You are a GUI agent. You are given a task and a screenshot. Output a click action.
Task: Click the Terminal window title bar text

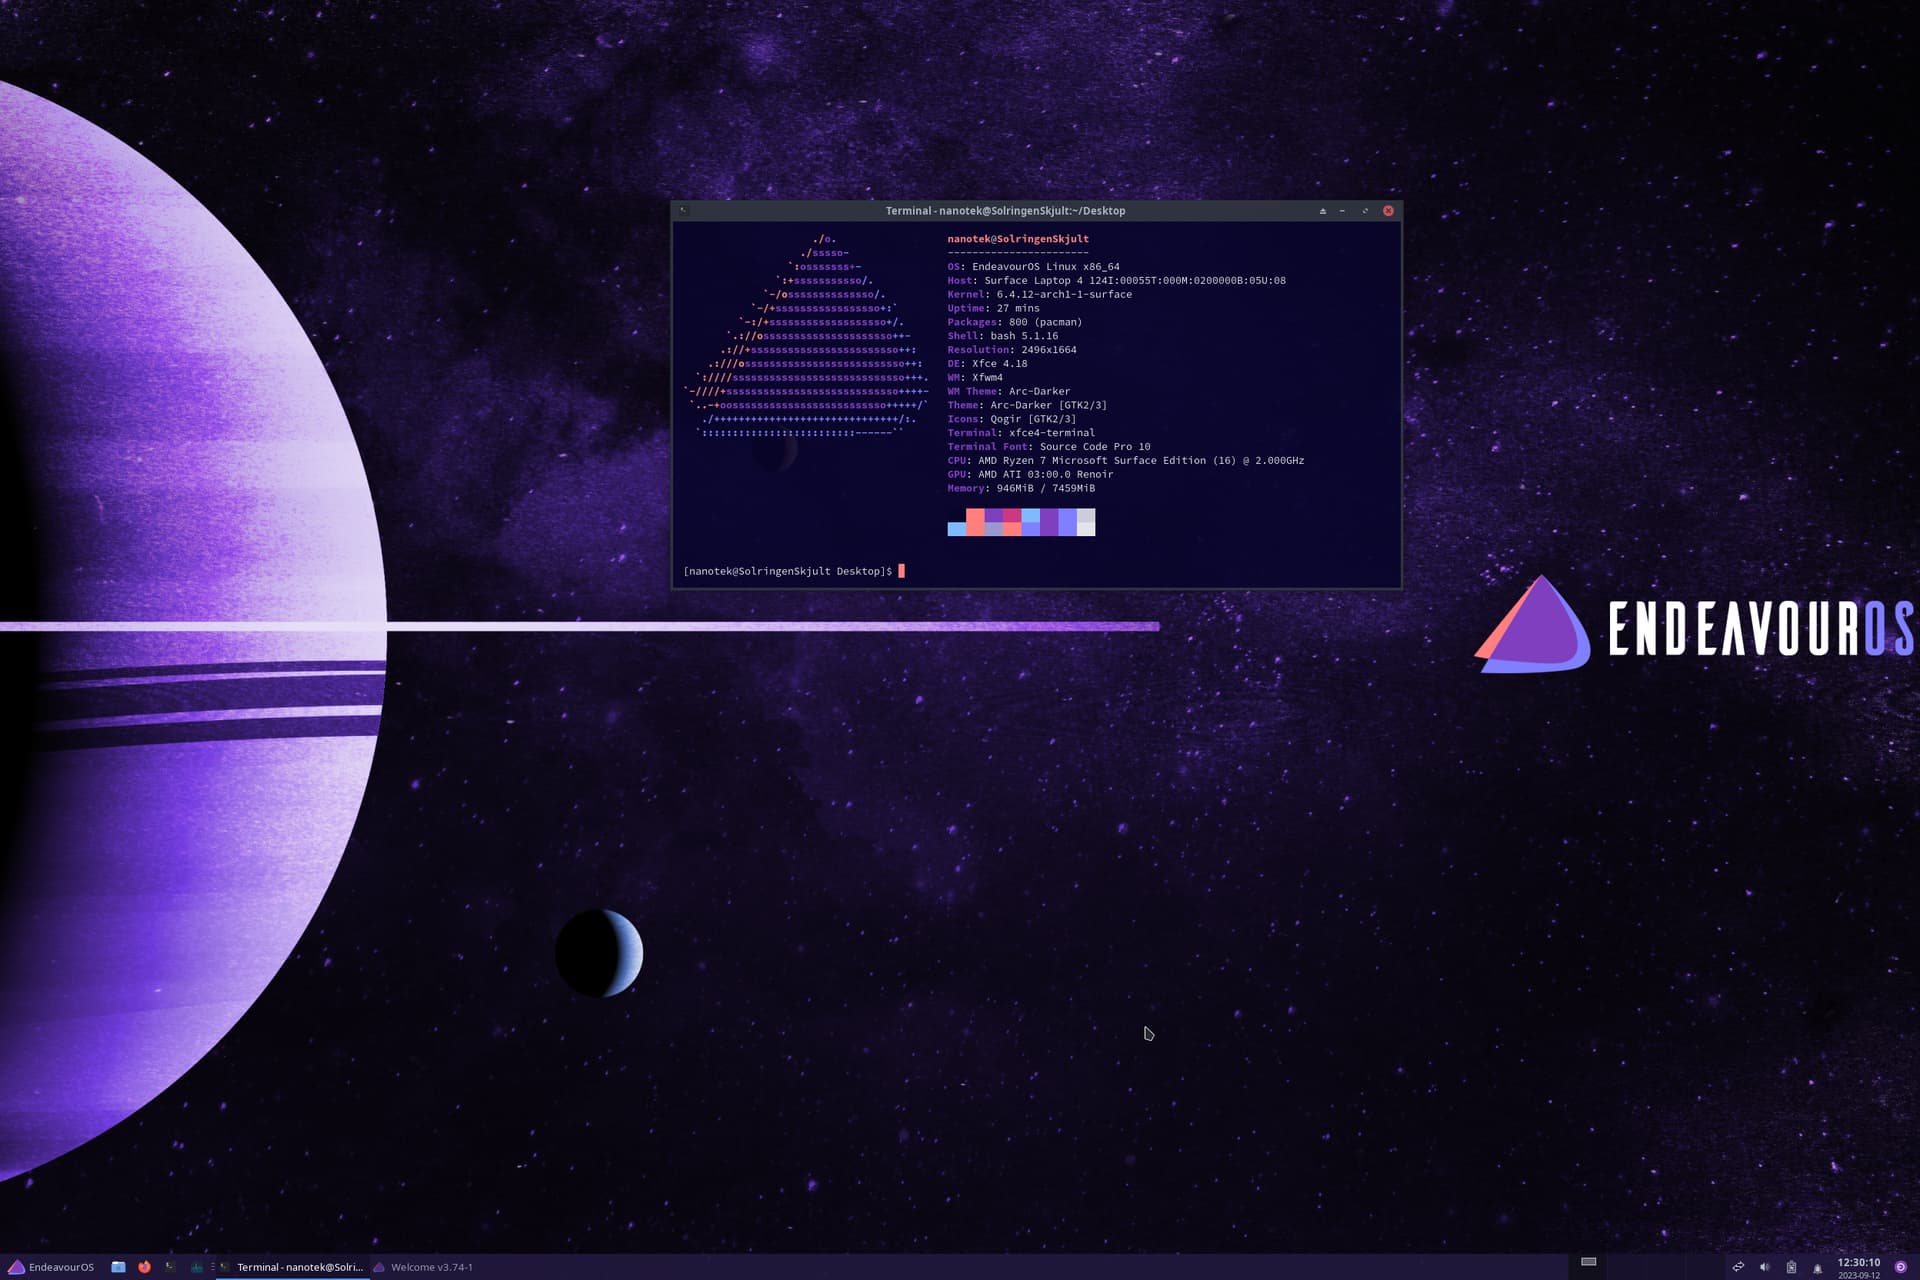click(1005, 211)
